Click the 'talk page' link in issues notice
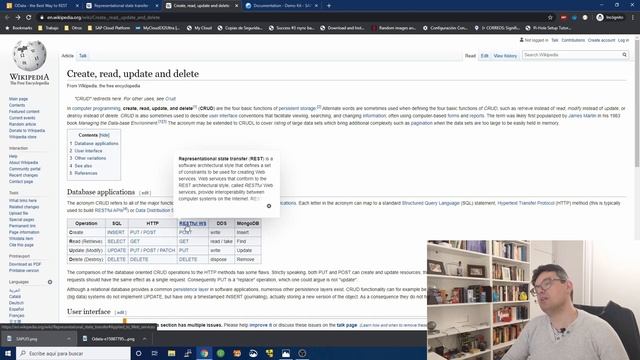This screenshot has width=640, height=360. 347,325
